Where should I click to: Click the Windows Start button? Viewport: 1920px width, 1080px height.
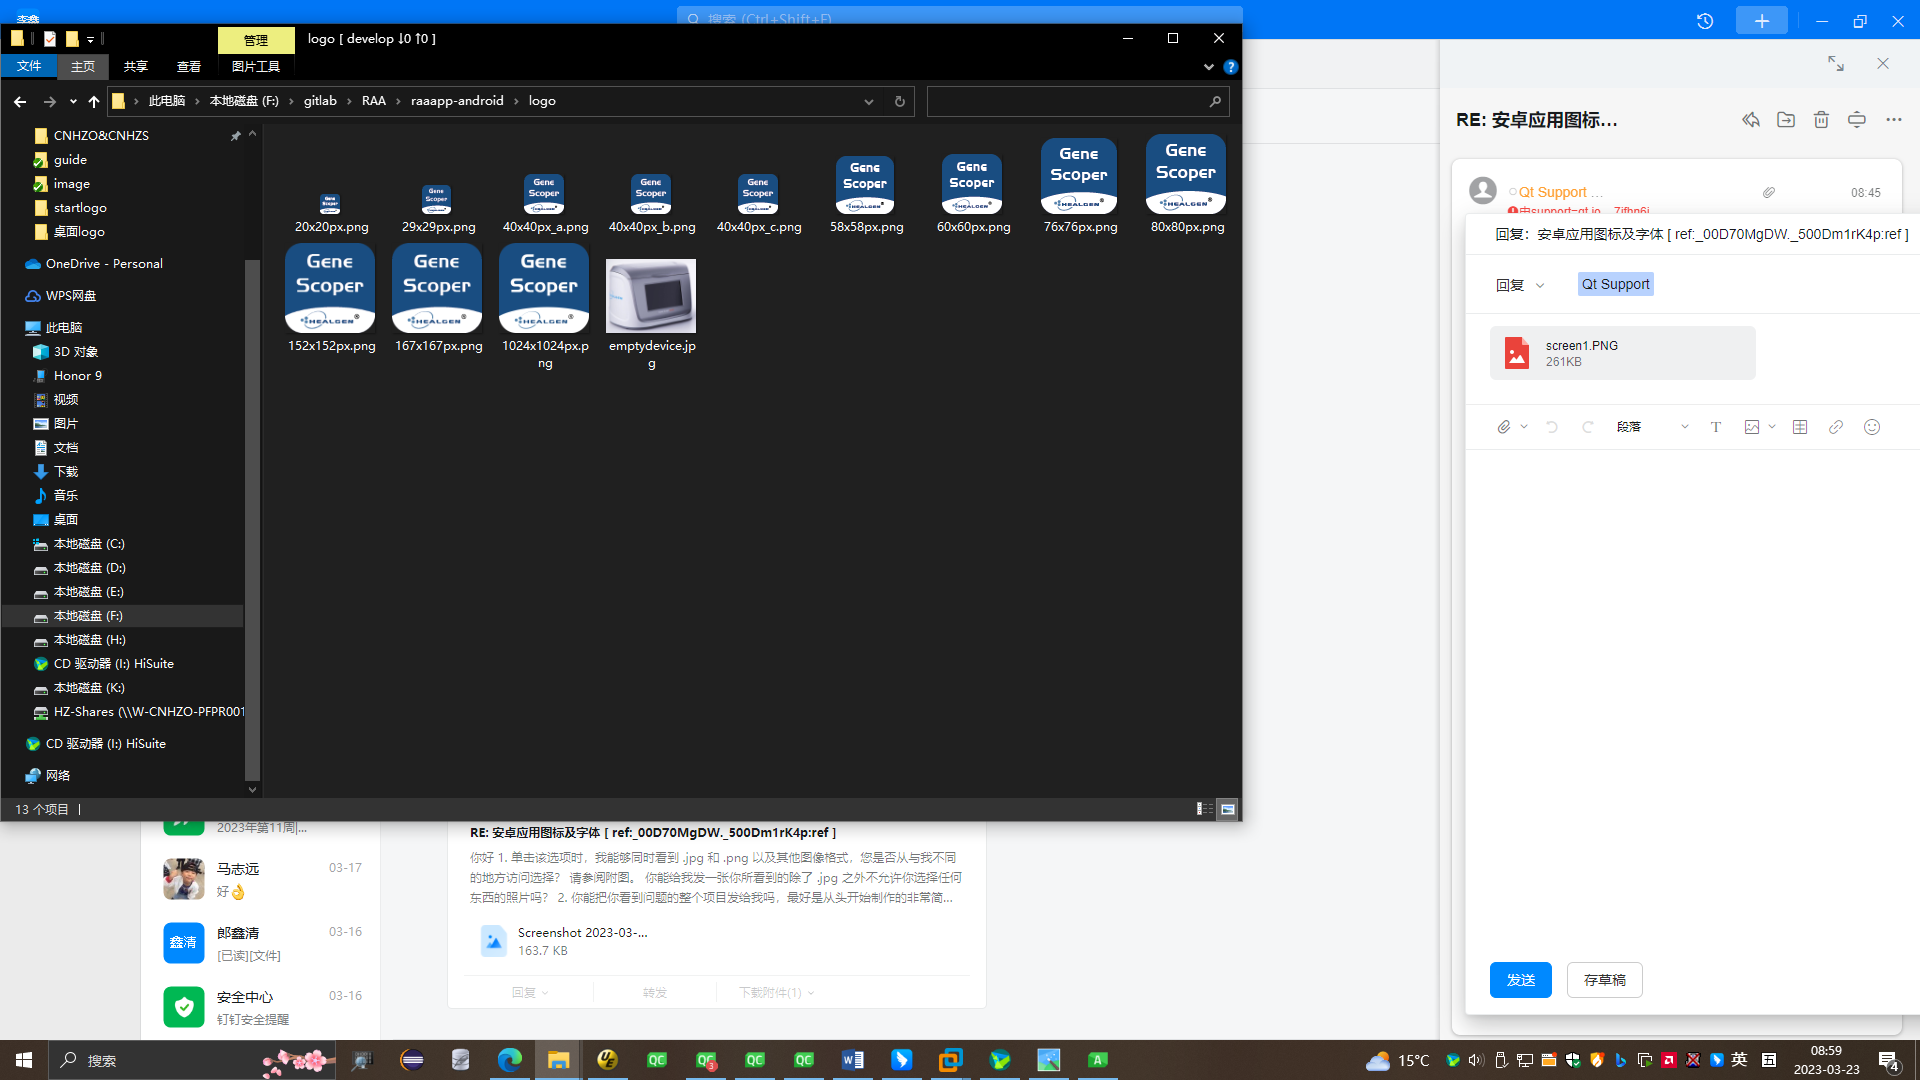coord(24,1060)
